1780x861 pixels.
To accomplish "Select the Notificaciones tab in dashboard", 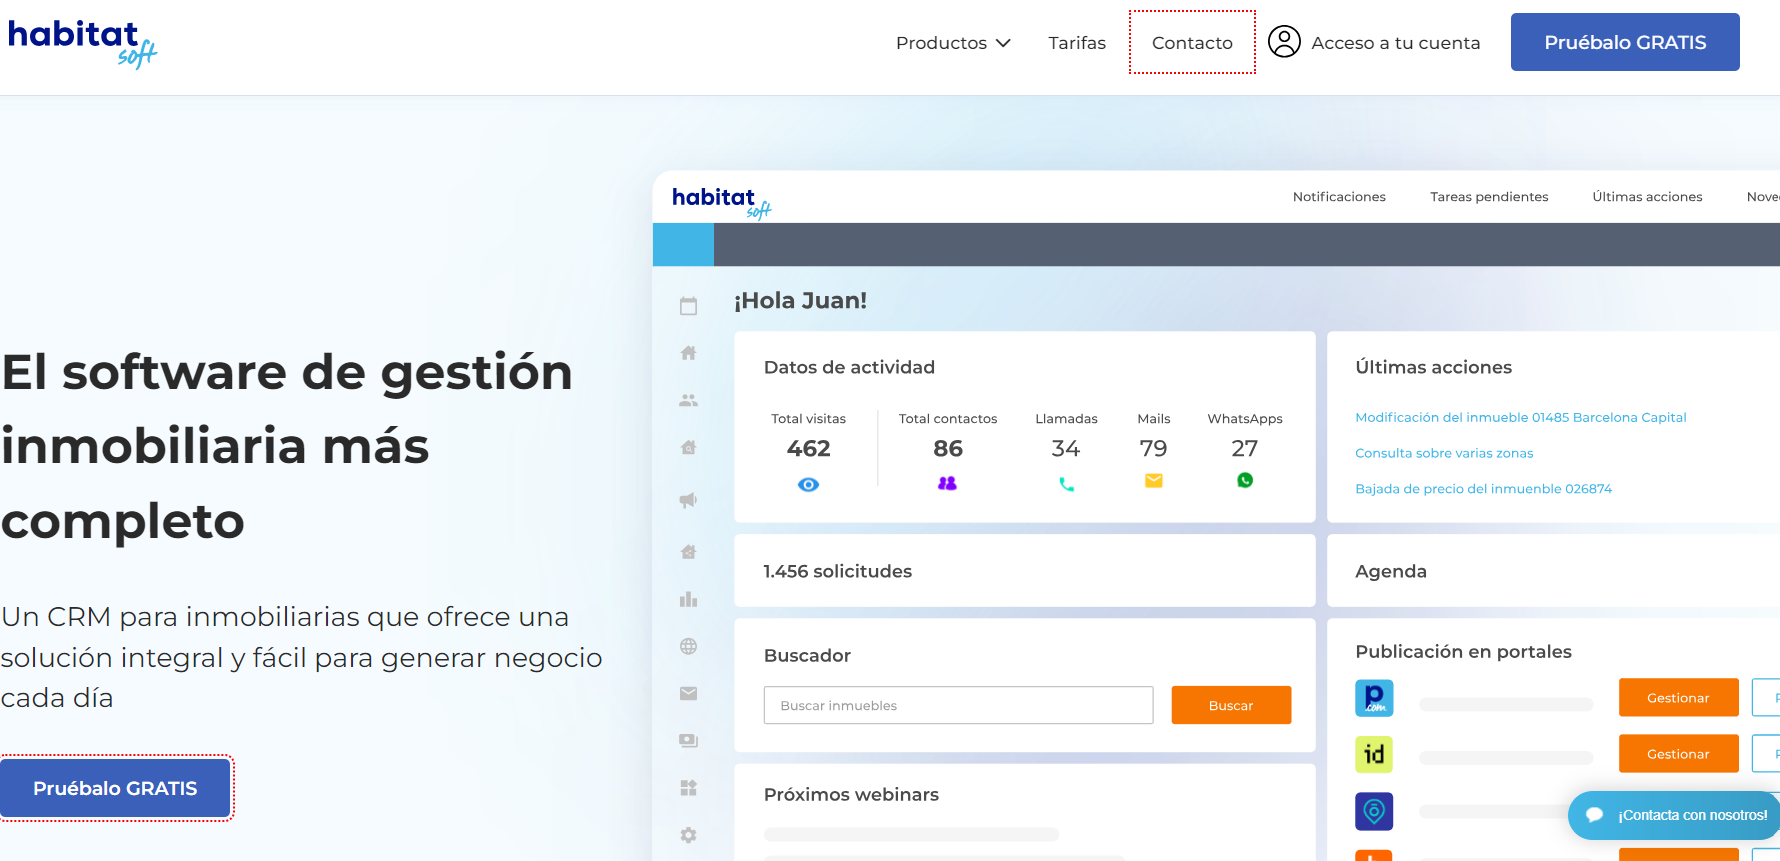I will pos(1339,197).
